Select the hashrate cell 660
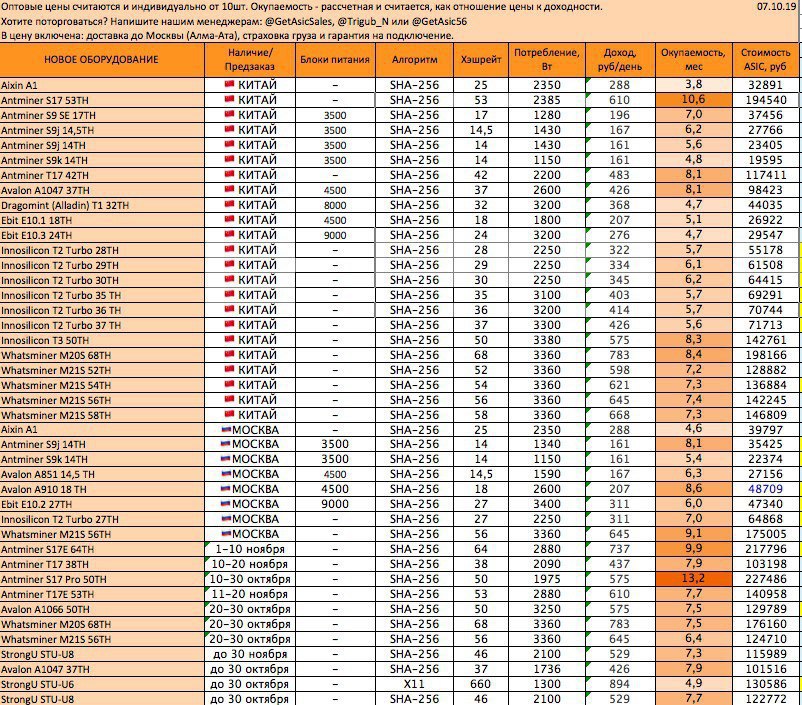 coord(481,684)
